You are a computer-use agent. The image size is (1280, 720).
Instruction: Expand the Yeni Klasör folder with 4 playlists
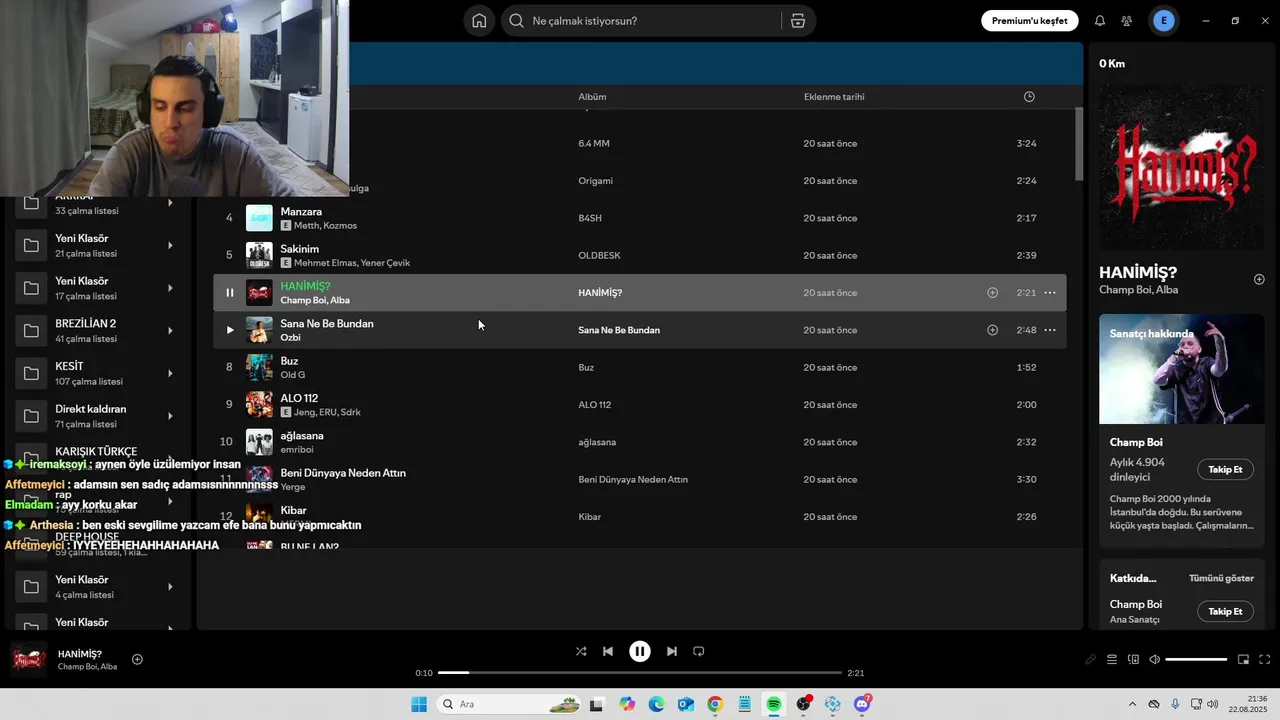pyautogui.click(x=170, y=586)
